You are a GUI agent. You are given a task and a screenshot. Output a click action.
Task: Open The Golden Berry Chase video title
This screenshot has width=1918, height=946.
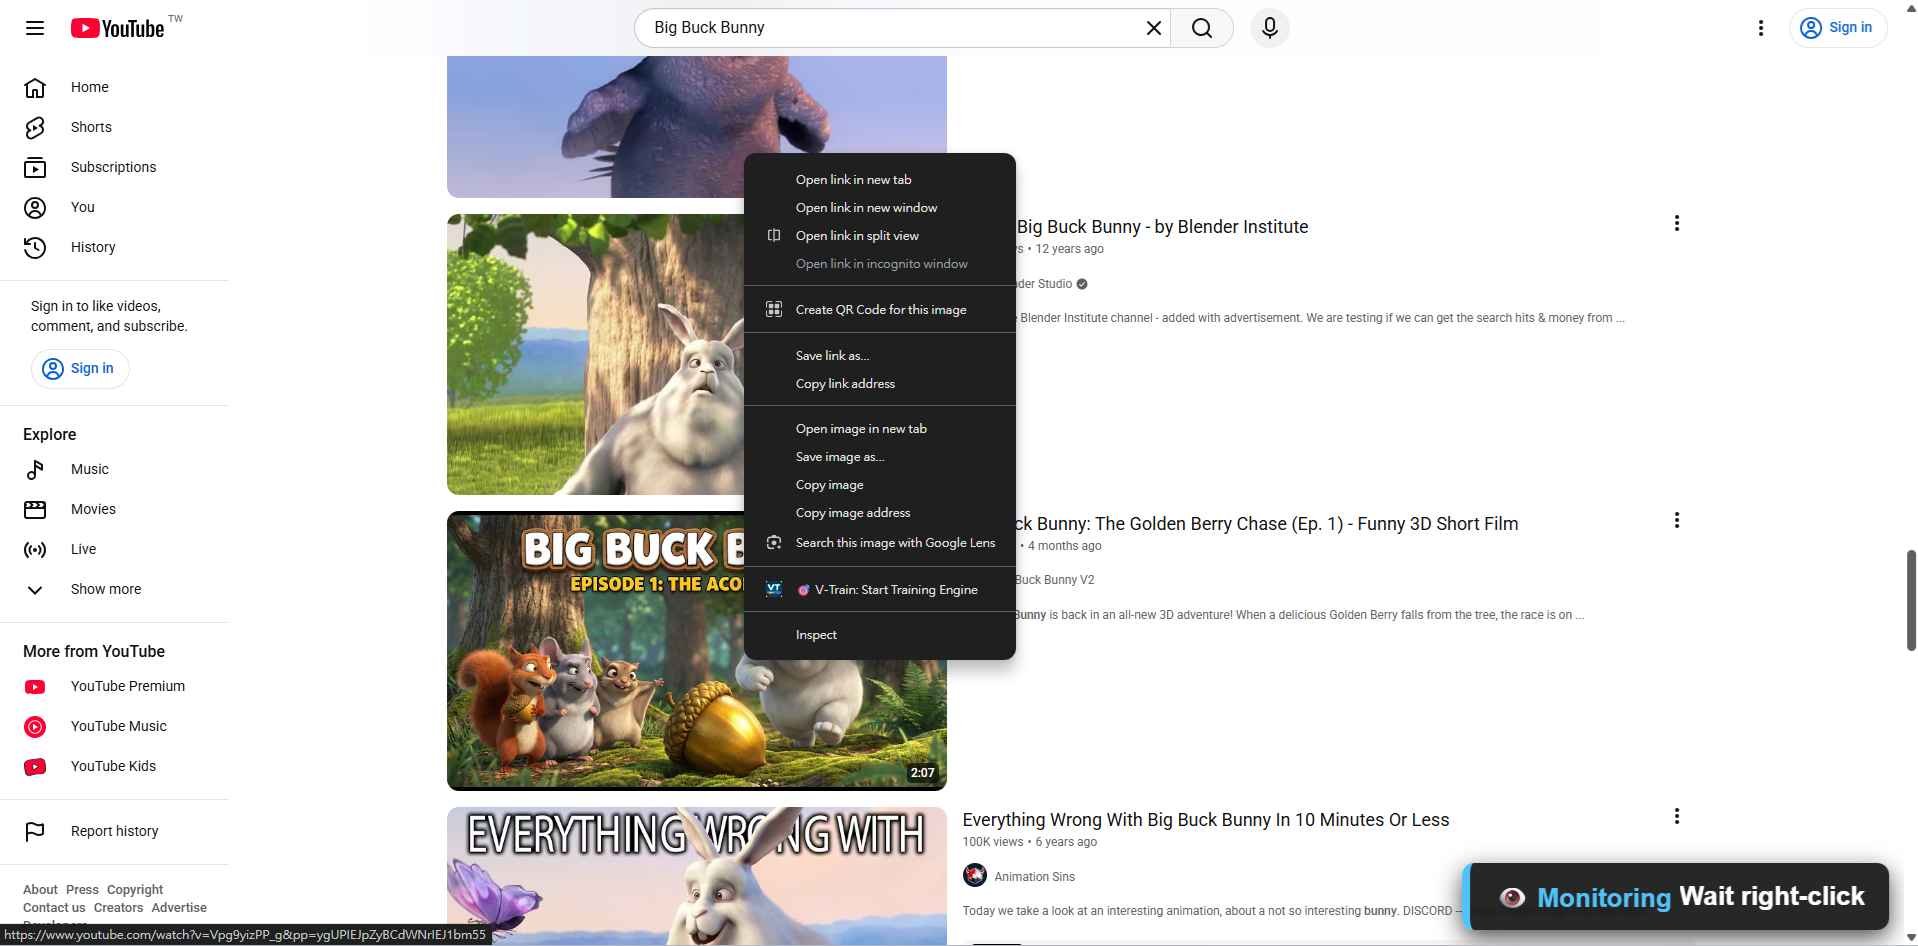(x=1267, y=524)
